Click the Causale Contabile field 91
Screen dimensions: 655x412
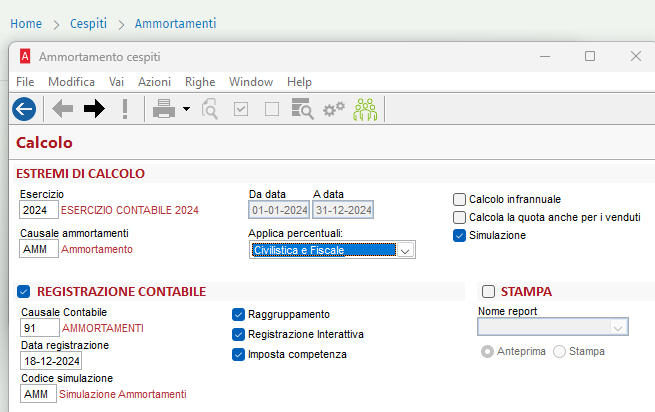40,328
